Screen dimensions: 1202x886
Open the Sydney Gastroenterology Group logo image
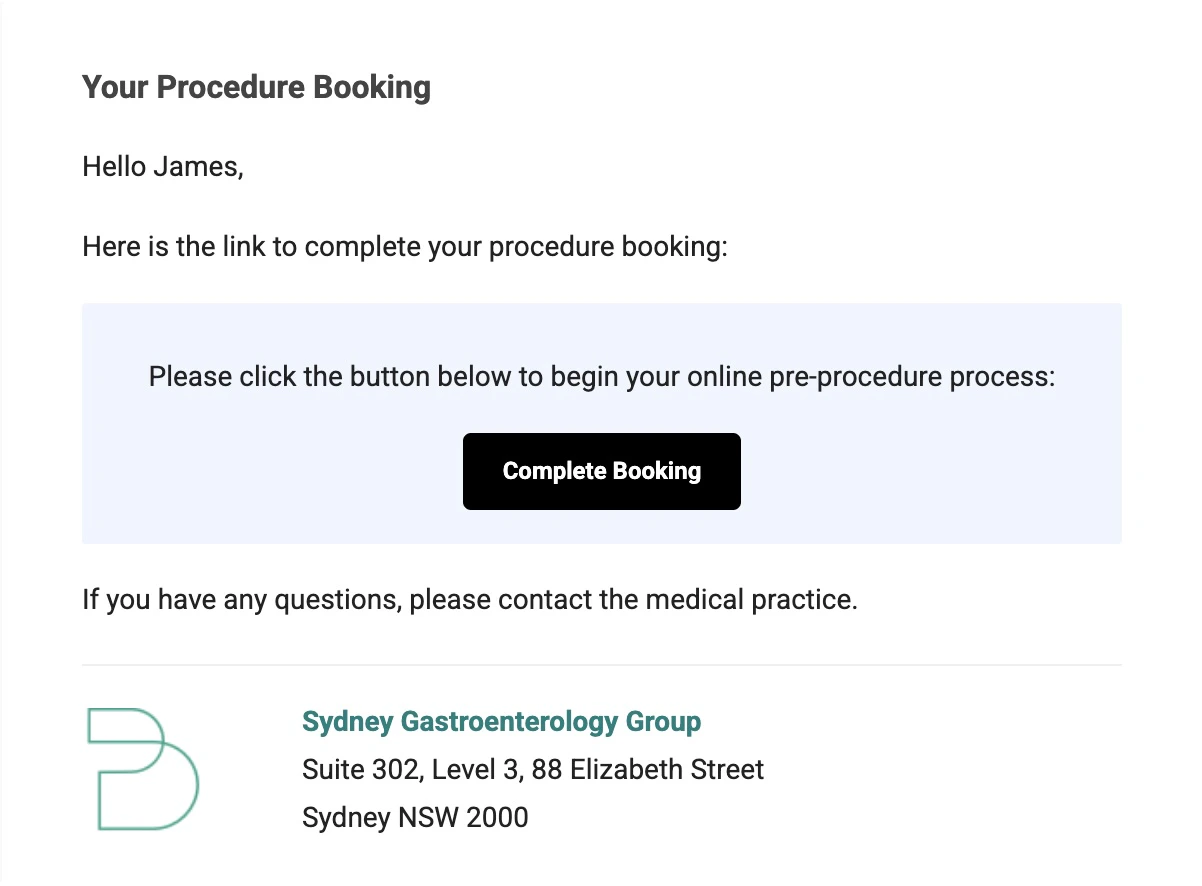[143, 768]
